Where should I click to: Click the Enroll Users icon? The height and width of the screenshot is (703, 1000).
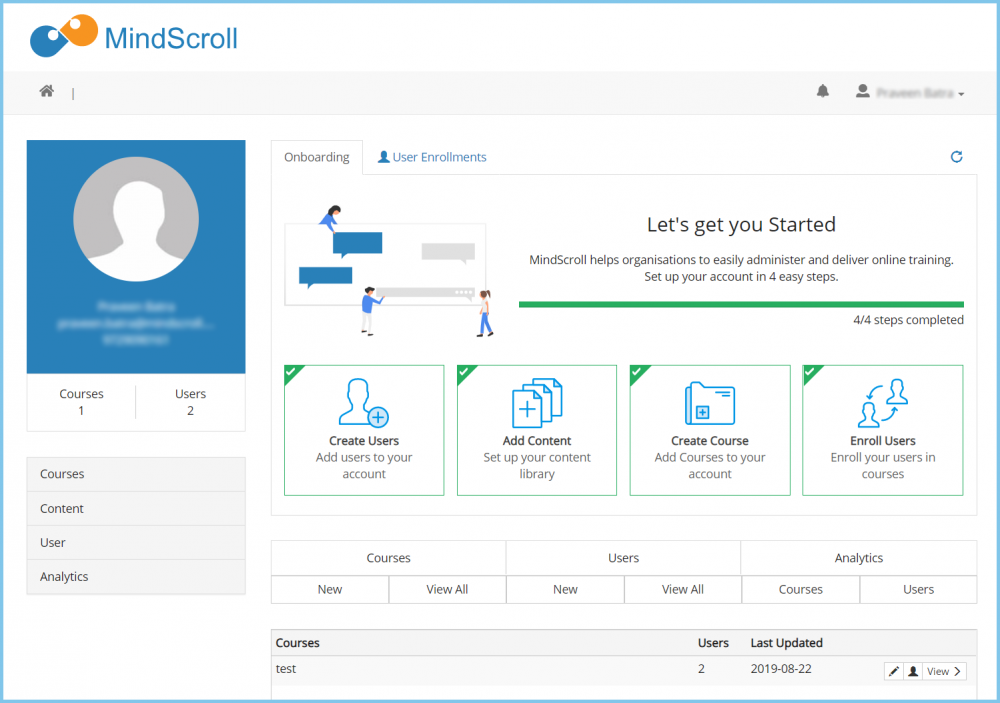pyautogui.click(x=883, y=403)
